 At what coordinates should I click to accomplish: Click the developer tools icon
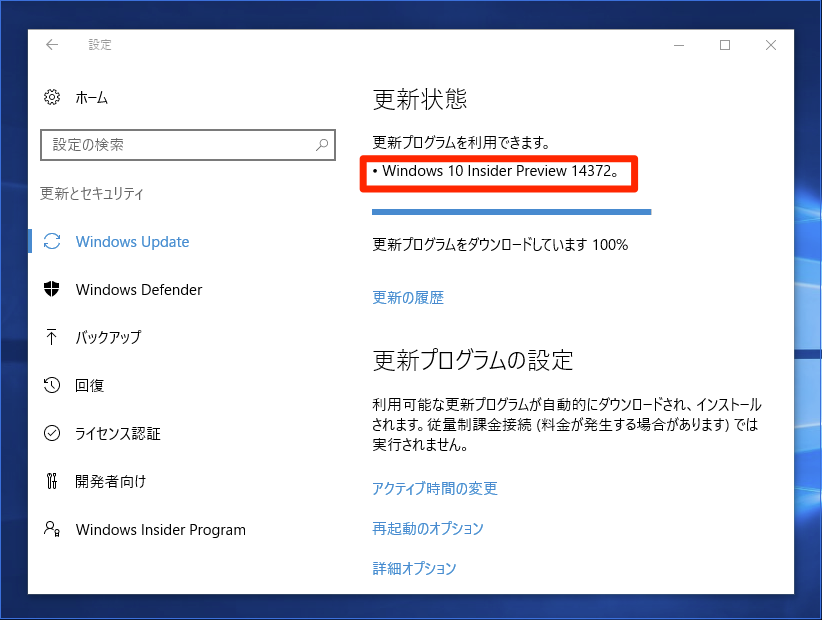51,481
